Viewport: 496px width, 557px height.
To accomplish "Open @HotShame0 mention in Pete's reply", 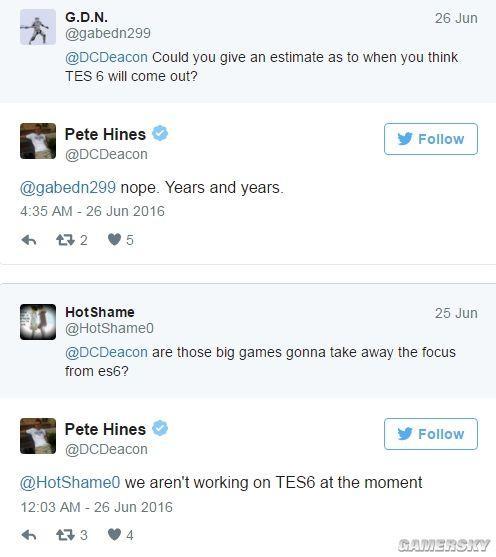I will pyautogui.click(x=70, y=482).
